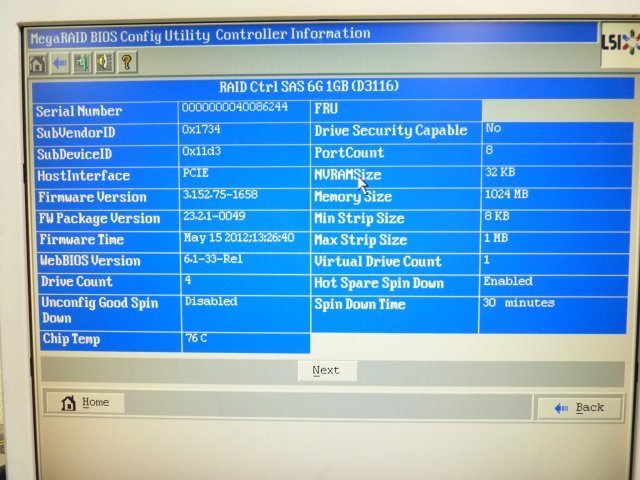Select PortCount value 8
The height and width of the screenshot is (480, 640).
[x=489, y=150]
